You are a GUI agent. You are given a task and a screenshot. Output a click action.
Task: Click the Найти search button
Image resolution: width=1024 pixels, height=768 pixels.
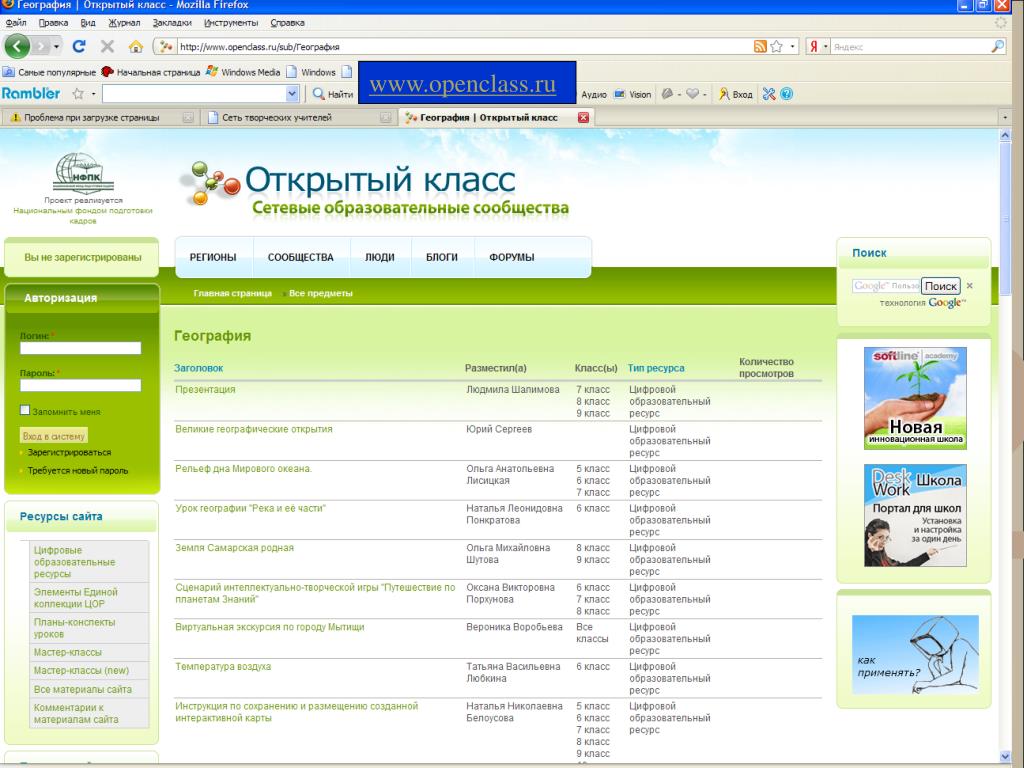click(x=333, y=94)
